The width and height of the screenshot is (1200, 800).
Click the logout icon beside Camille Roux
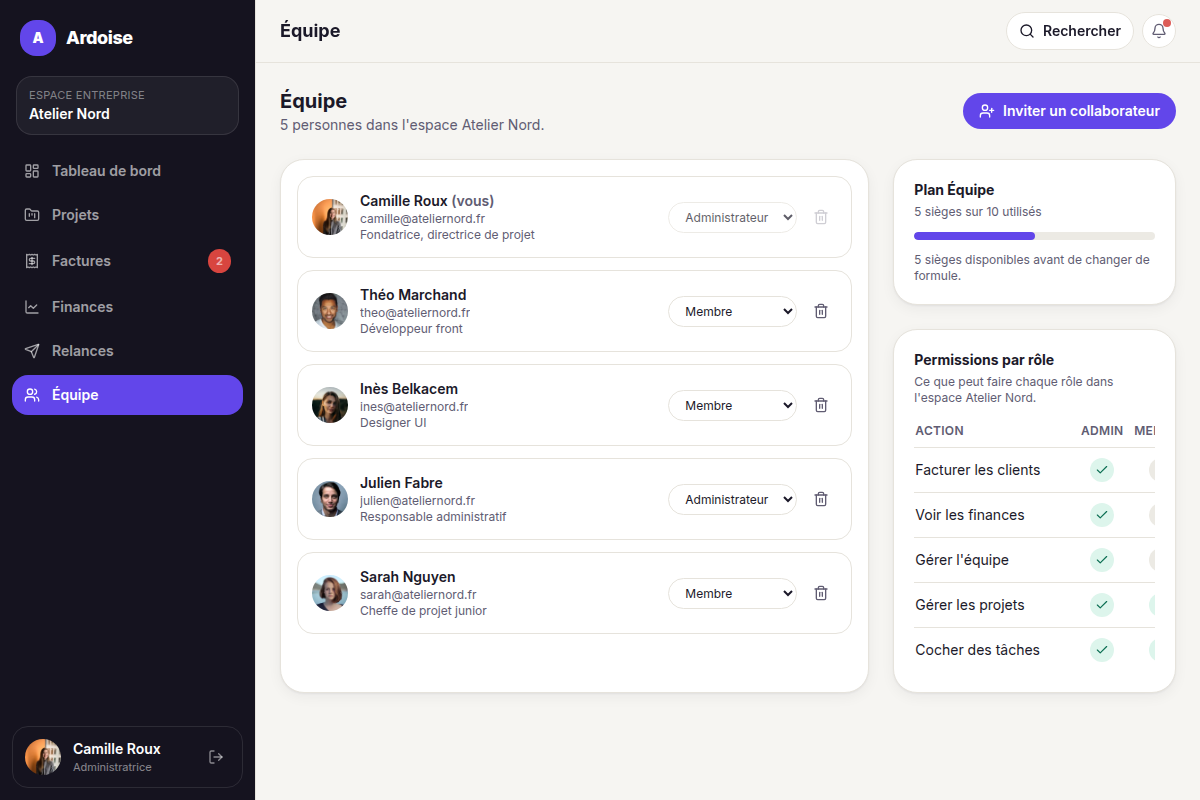click(216, 757)
